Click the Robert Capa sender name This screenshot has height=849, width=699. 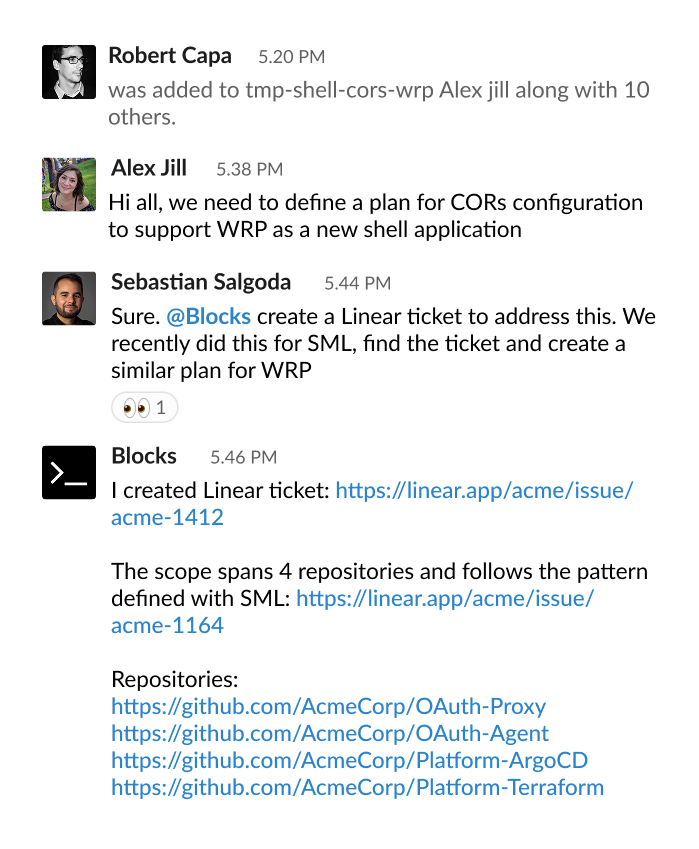[170, 56]
